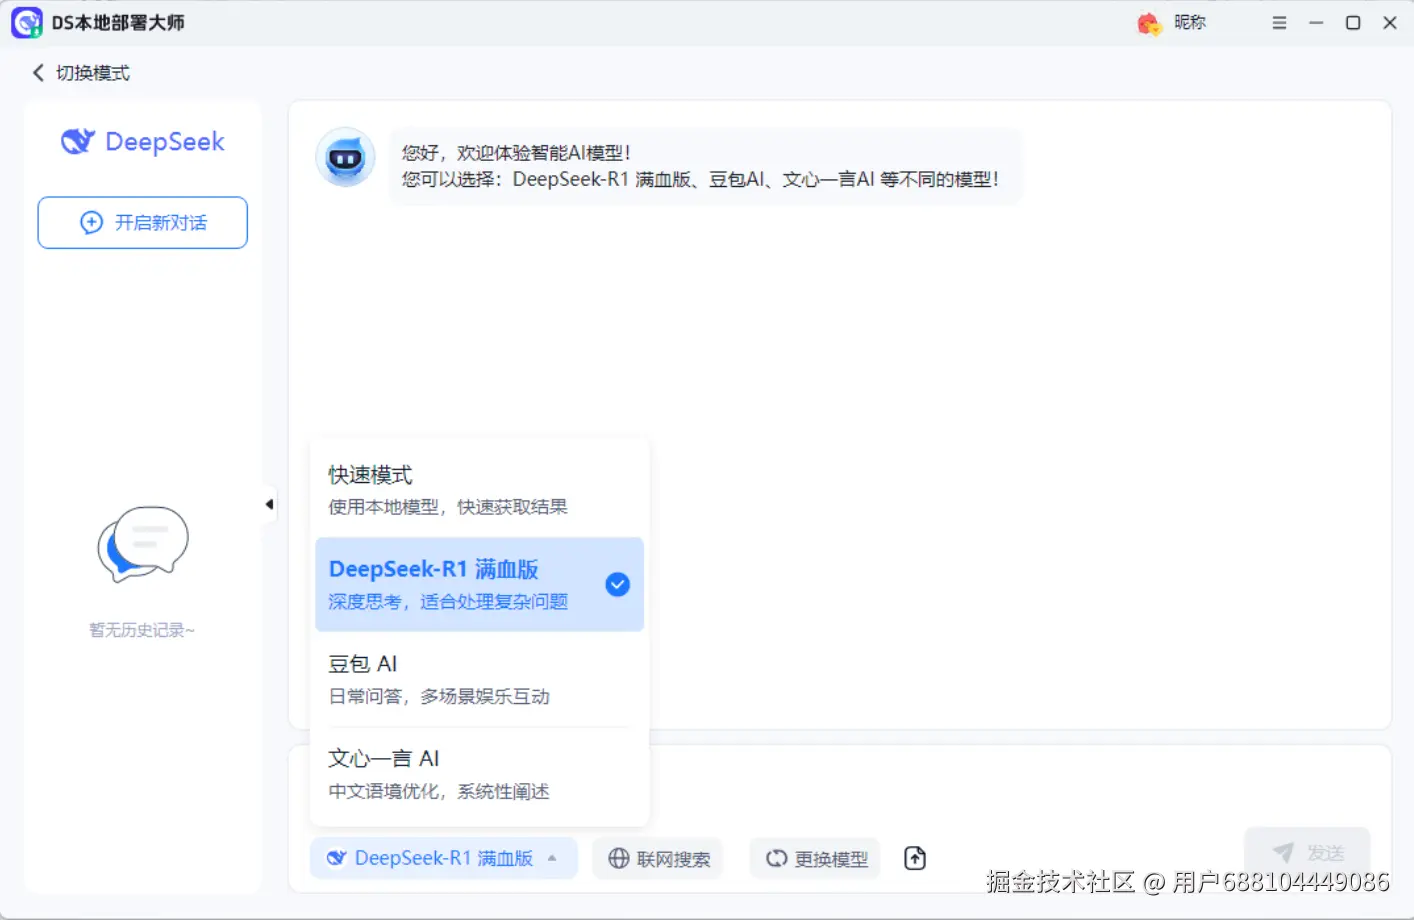
Task: Open the user avatar menu next to 昵称
Action: tap(1148, 22)
